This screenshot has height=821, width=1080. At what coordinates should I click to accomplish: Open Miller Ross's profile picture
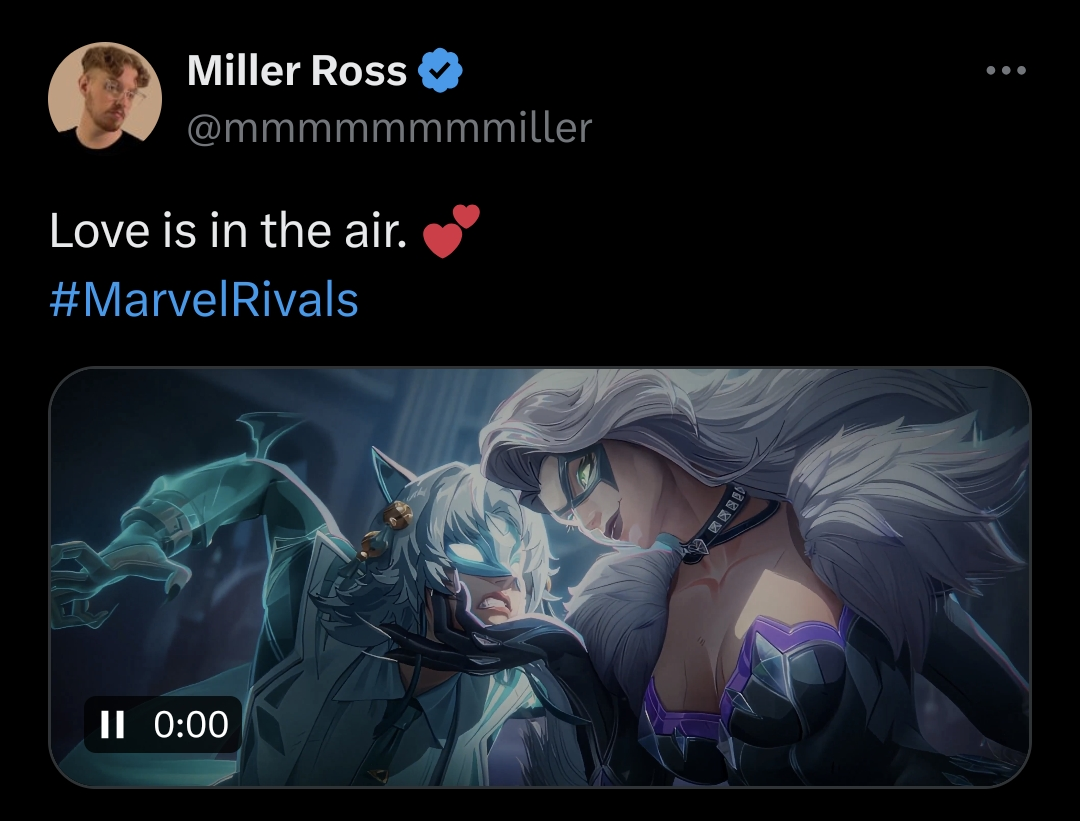[x=105, y=96]
